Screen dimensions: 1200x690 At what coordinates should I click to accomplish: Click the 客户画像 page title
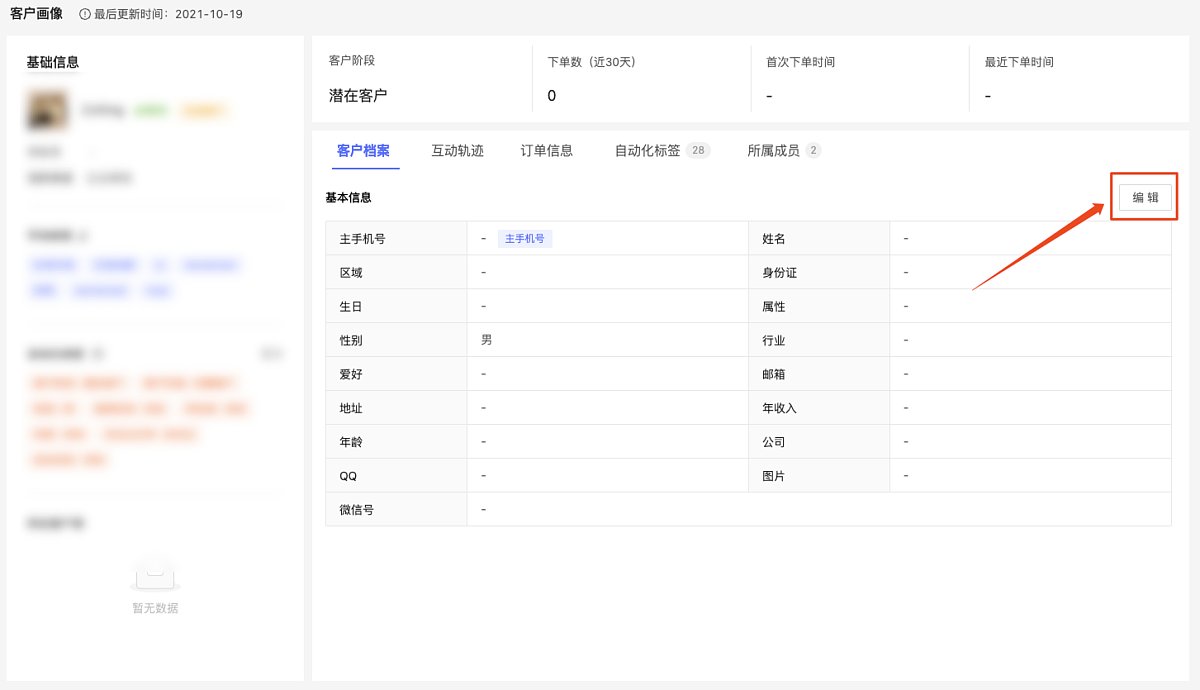(37, 14)
